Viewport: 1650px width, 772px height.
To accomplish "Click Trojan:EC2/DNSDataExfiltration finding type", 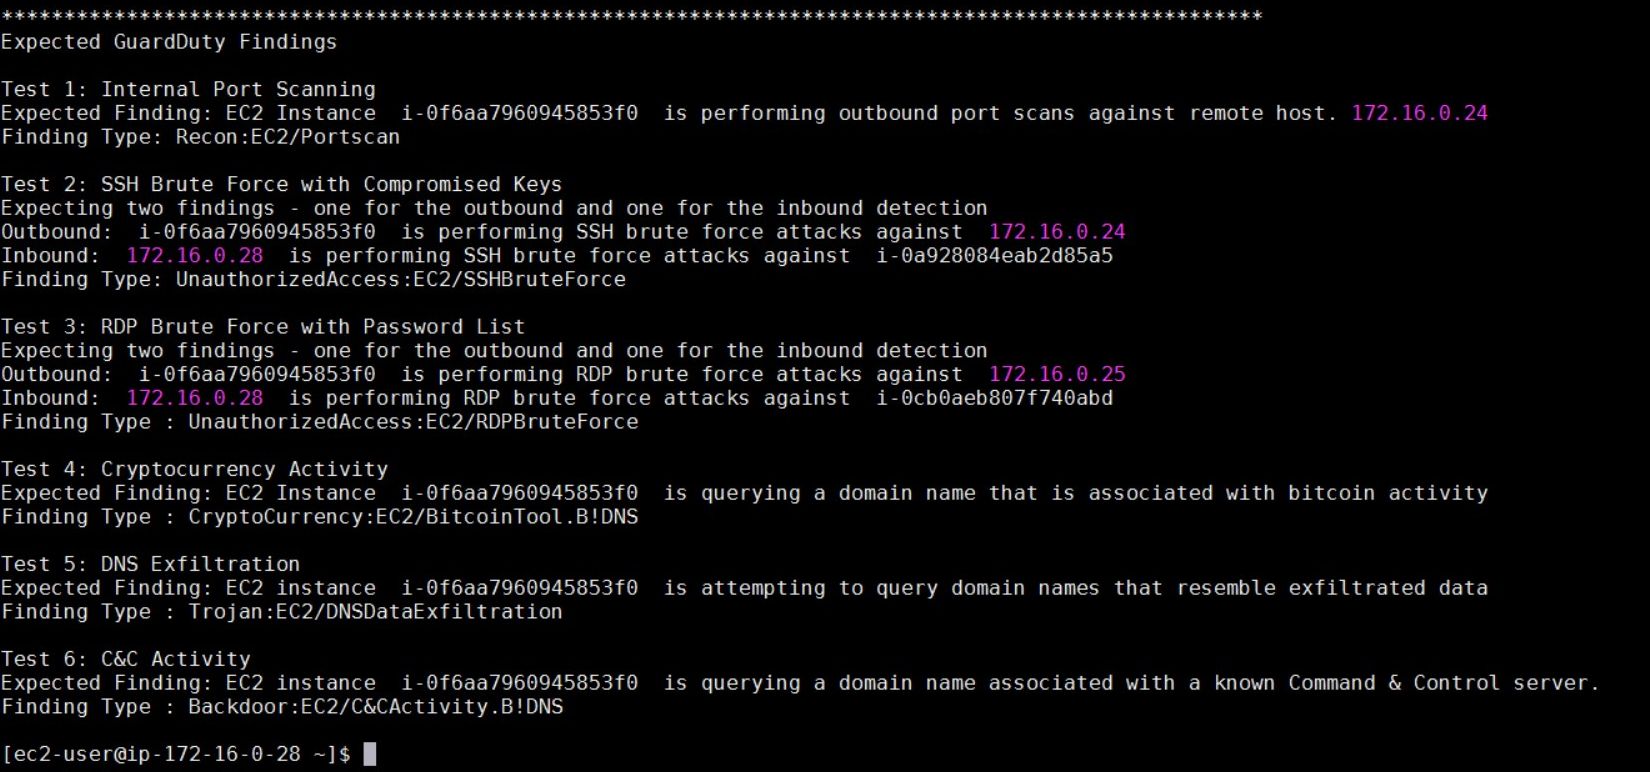I will pyautogui.click(x=375, y=612).
